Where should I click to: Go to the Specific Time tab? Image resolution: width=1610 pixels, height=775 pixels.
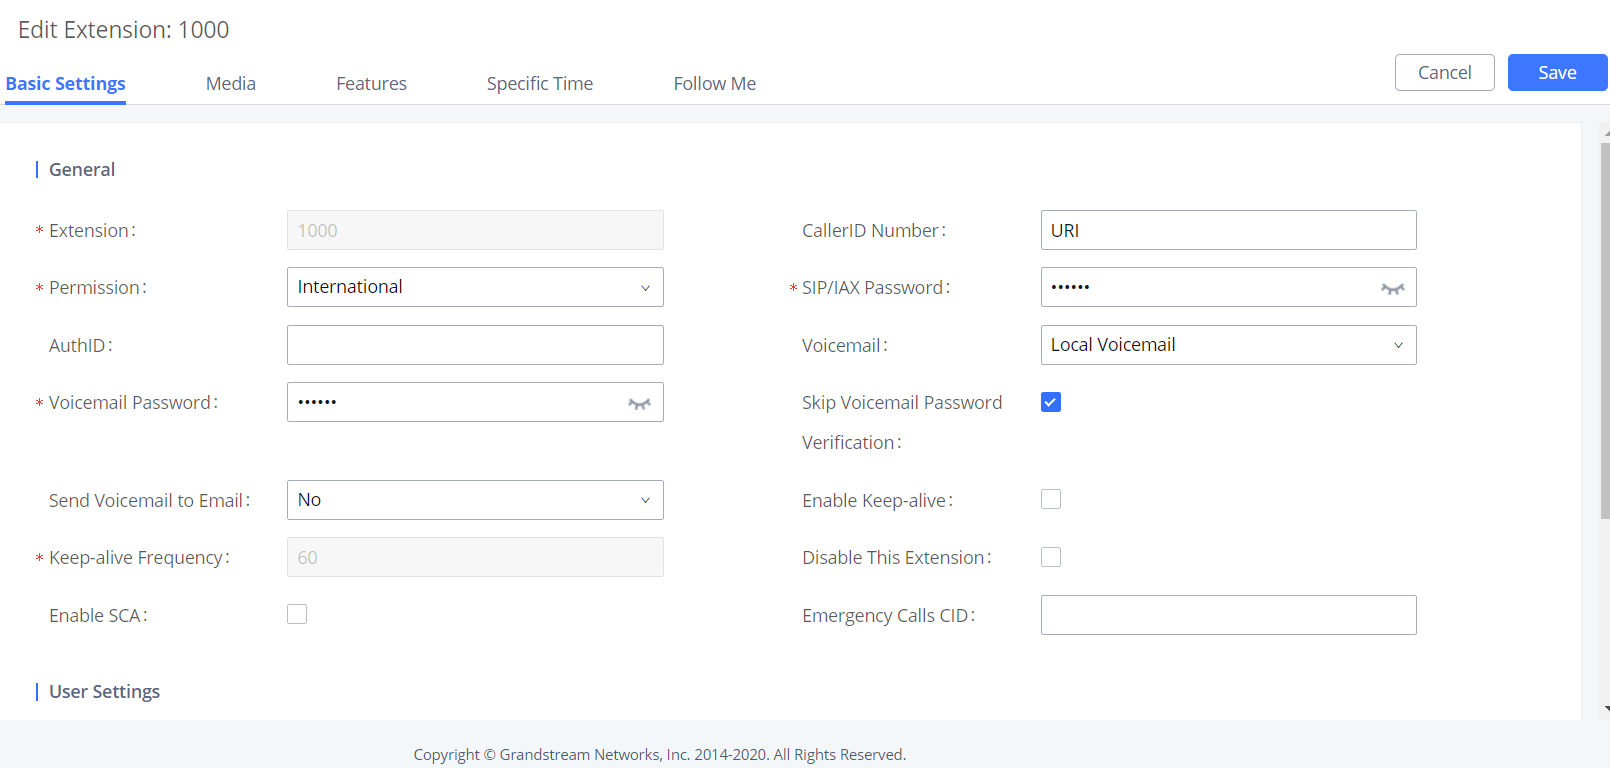(540, 84)
